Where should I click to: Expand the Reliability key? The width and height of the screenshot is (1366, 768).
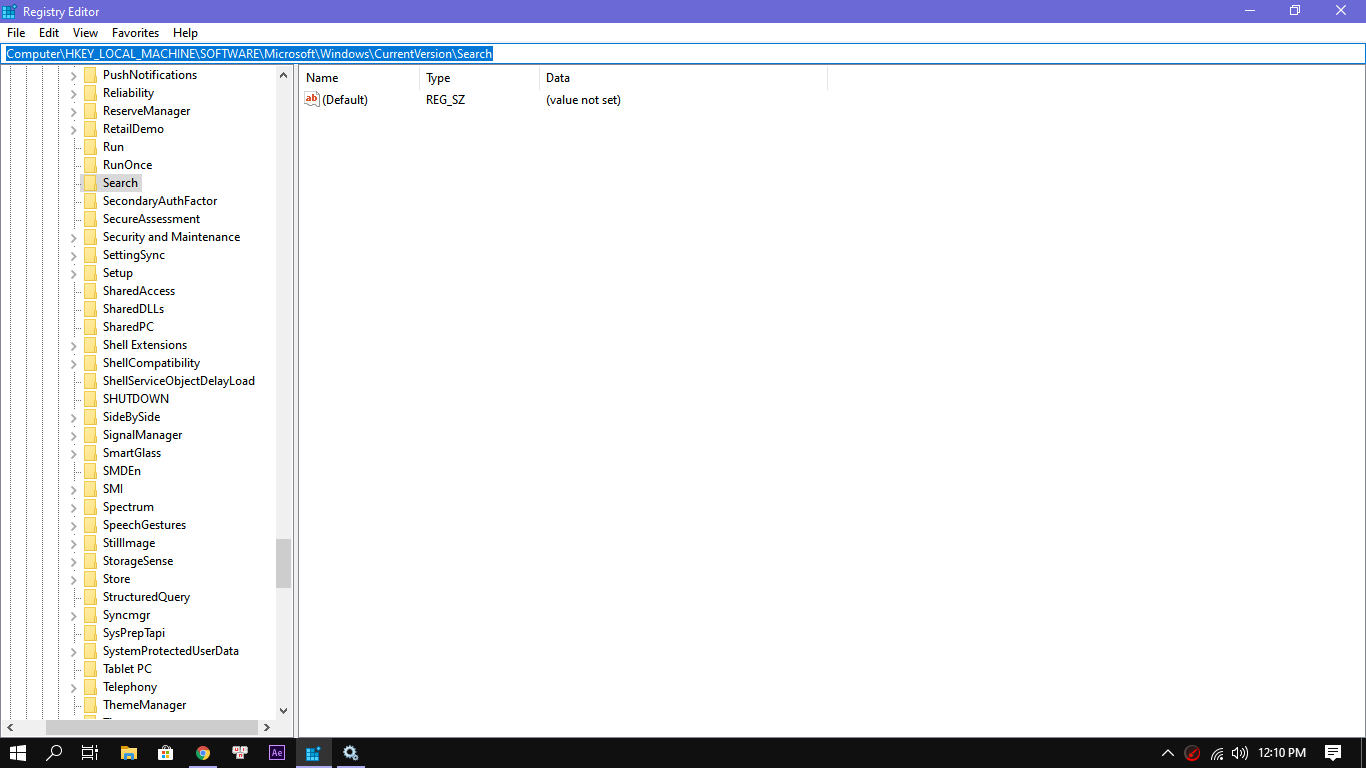pos(74,93)
